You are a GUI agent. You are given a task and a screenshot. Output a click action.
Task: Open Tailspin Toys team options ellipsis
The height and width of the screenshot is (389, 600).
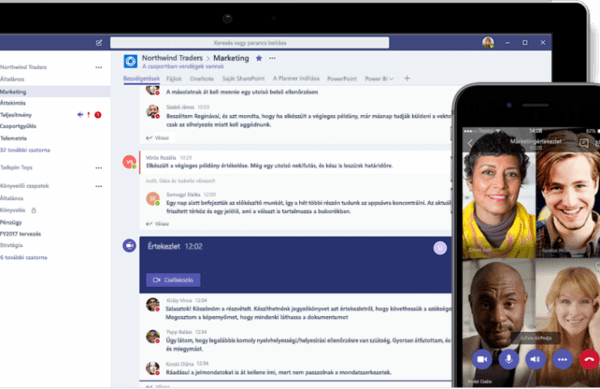coord(99,168)
